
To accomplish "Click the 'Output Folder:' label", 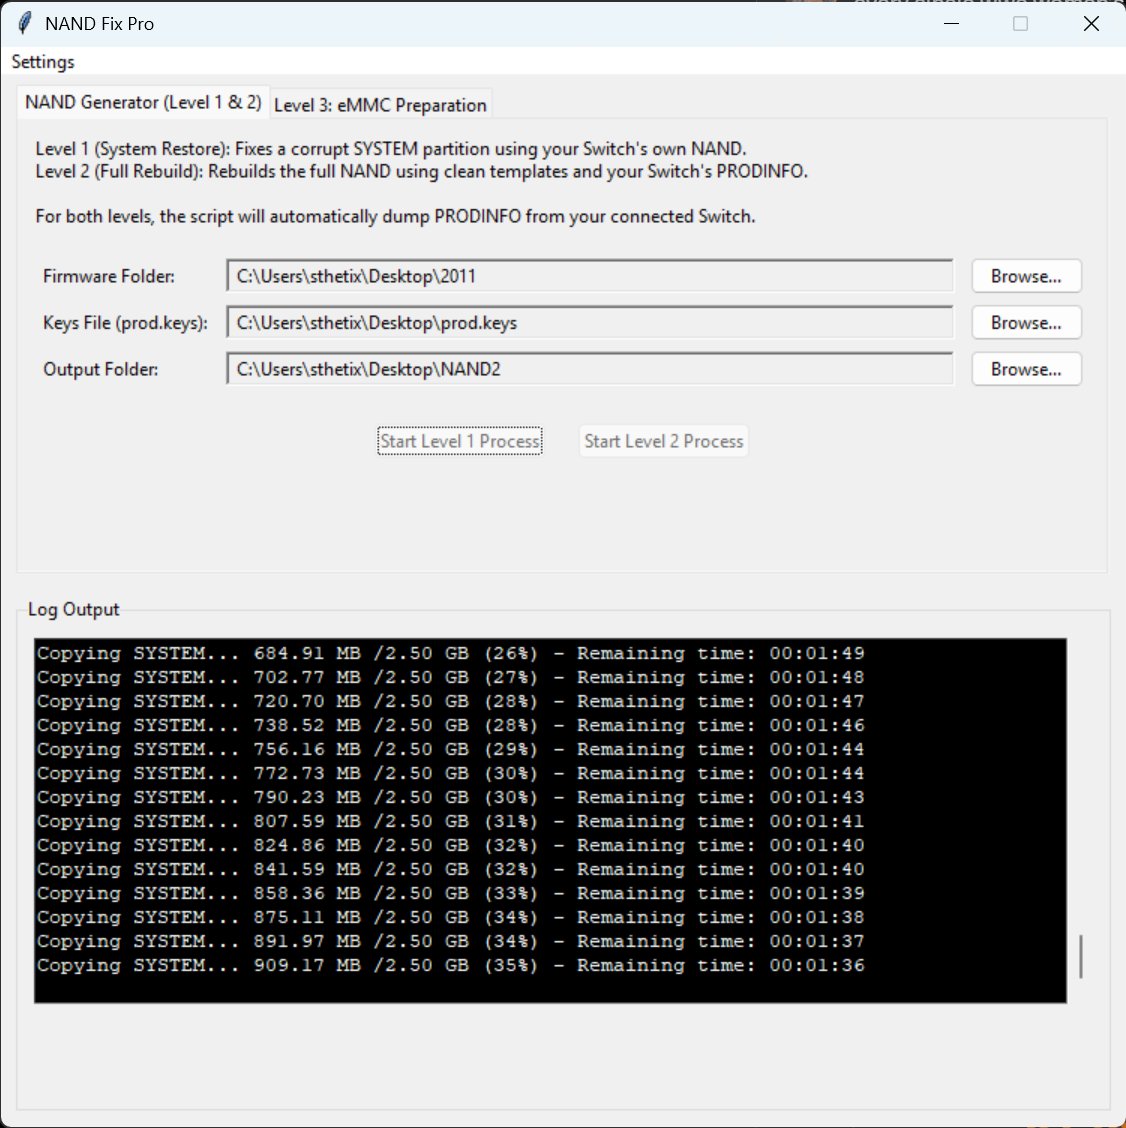I will [101, 369].
